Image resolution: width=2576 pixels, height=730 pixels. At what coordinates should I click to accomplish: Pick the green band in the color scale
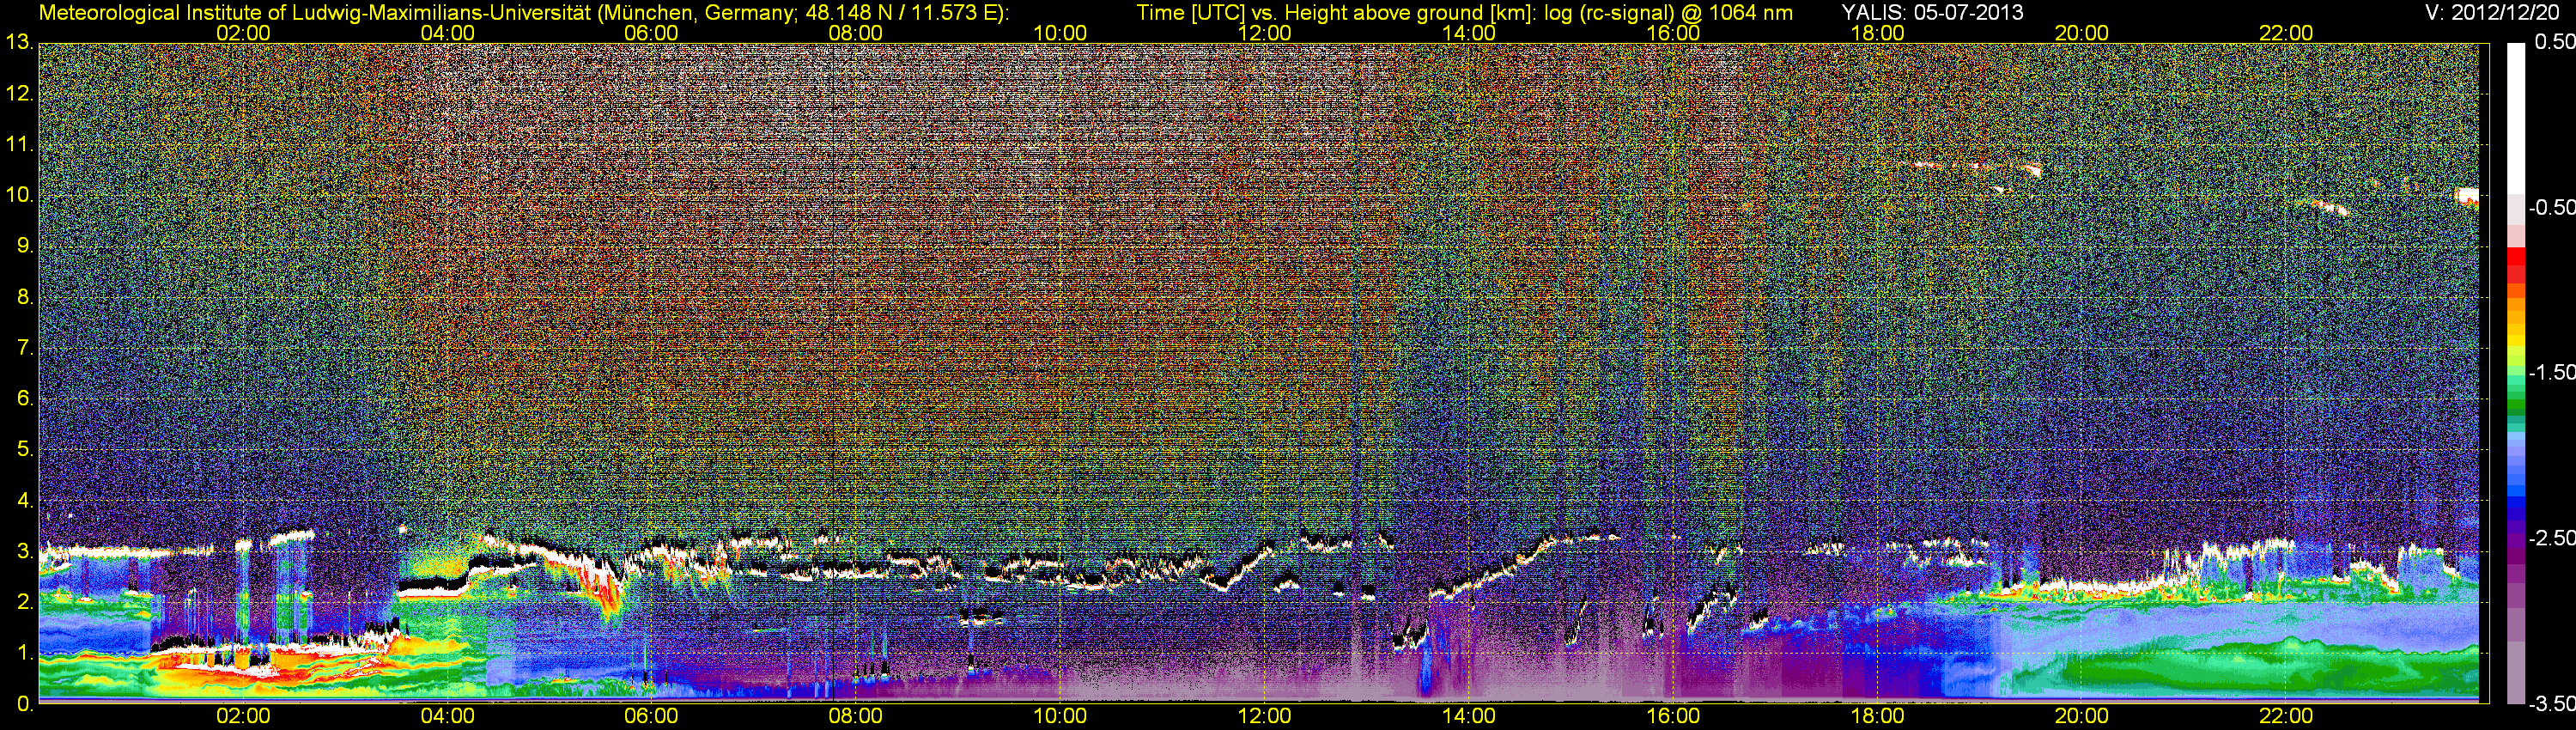click(x=2516, y=405)
